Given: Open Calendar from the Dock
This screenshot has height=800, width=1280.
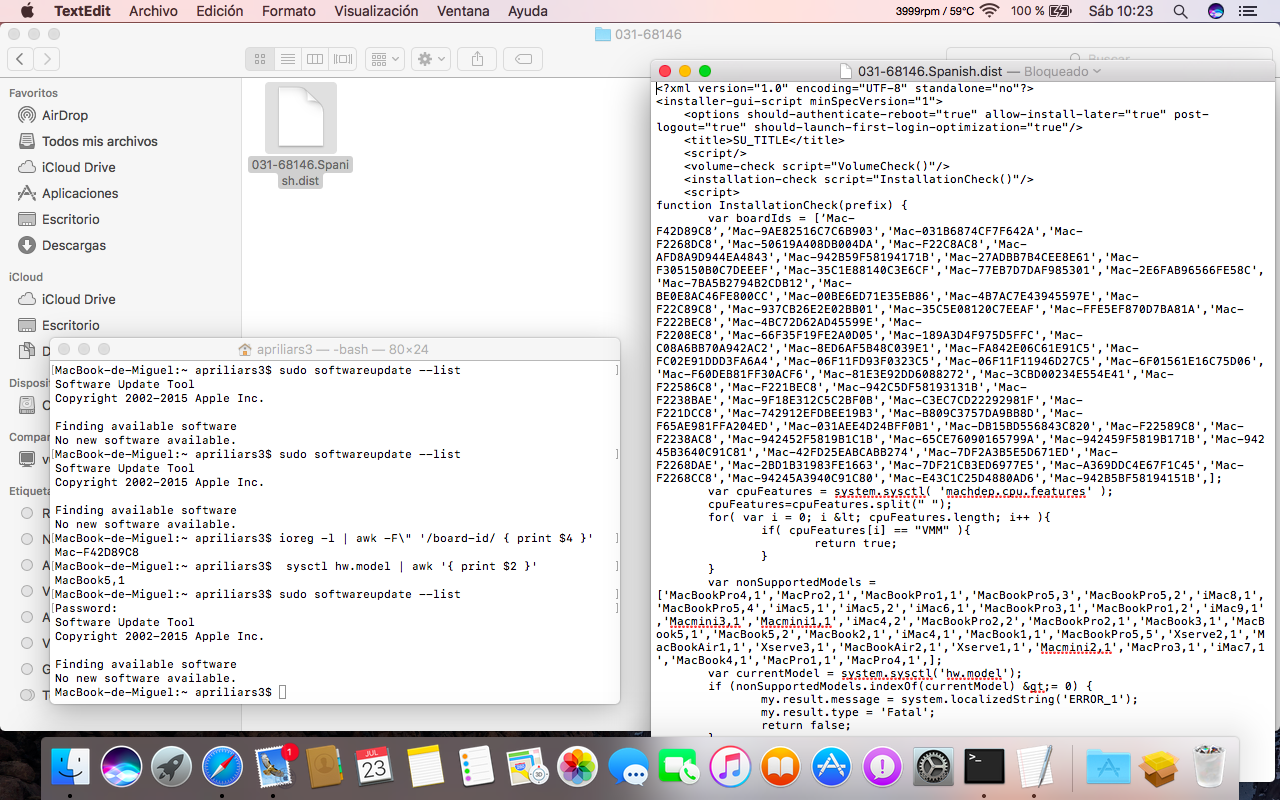Looking at the screenshot, I should (x=375, y=767).
